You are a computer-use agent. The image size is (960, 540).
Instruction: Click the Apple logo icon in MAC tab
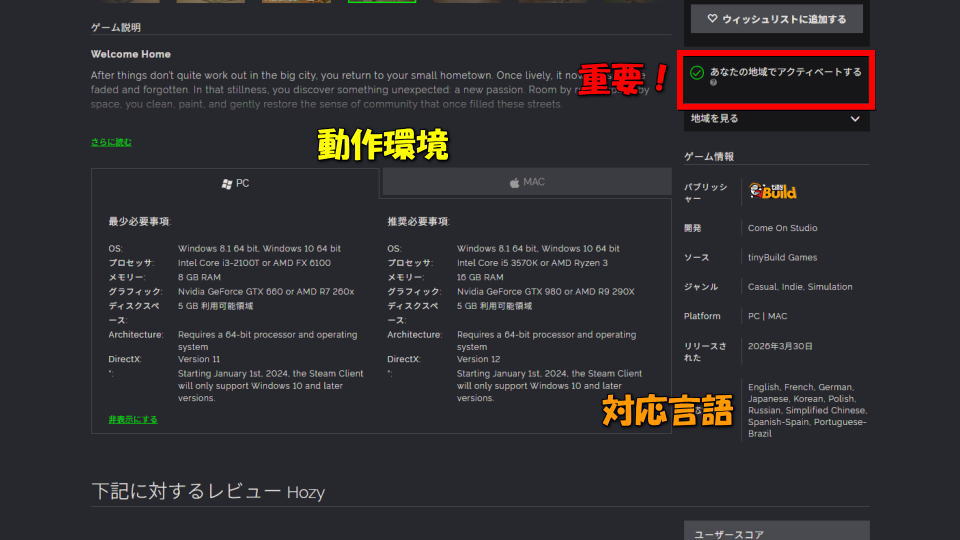[x=514, y=182]
